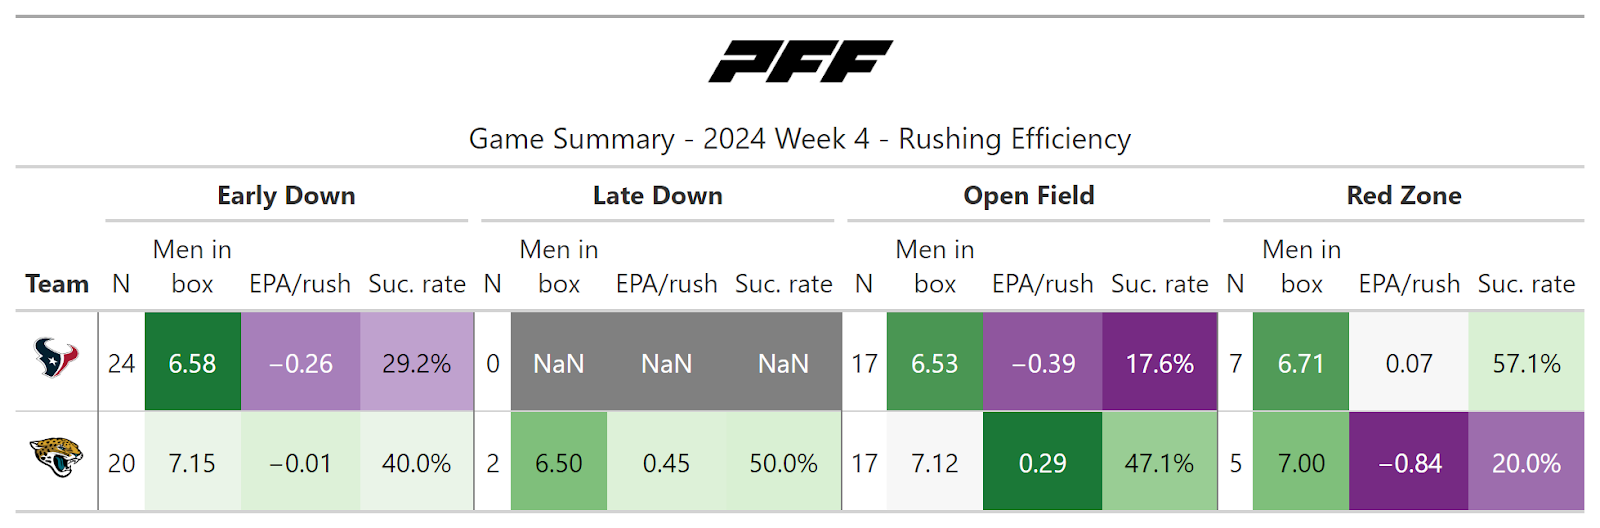1600x528 pixels.
Task: Select the Late Down column group header
Action: tap(657, 196)
